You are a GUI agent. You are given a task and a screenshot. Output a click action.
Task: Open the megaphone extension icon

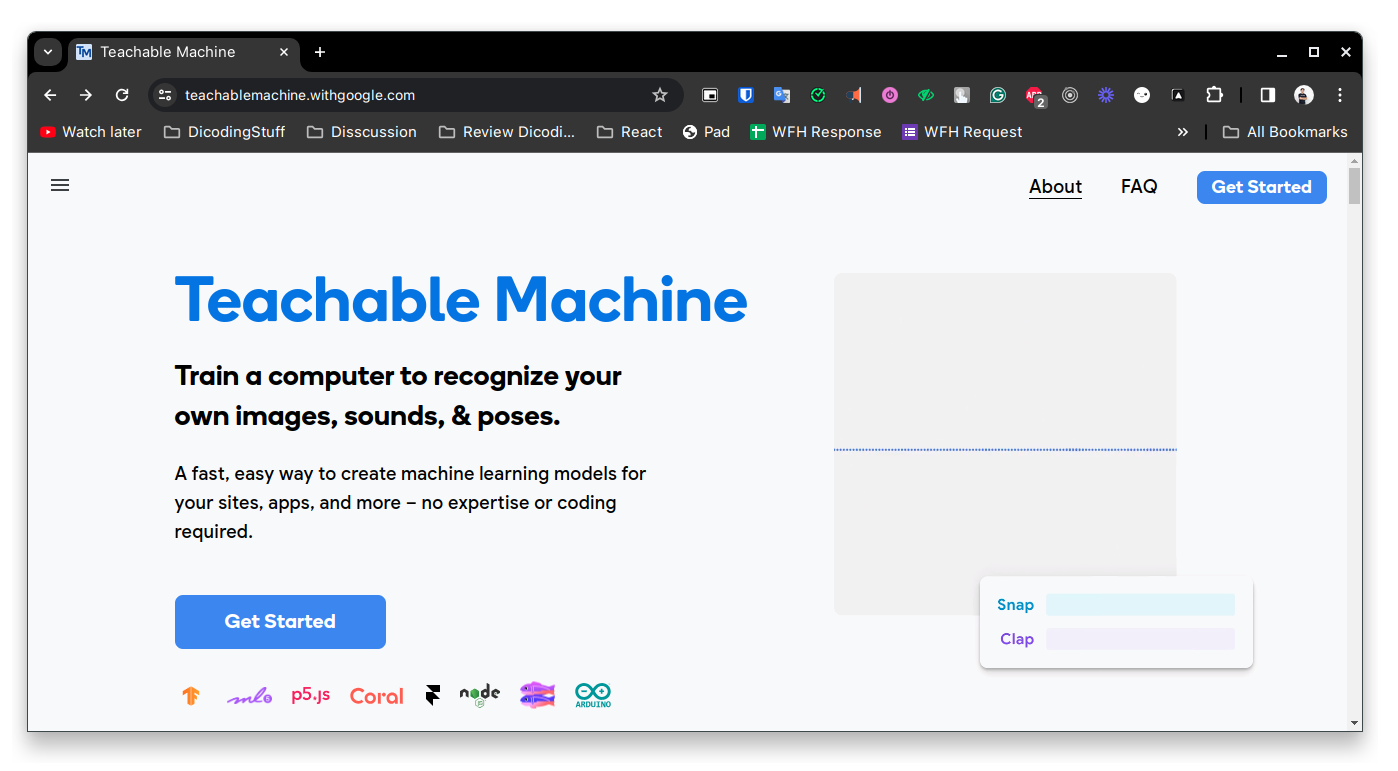854,95
